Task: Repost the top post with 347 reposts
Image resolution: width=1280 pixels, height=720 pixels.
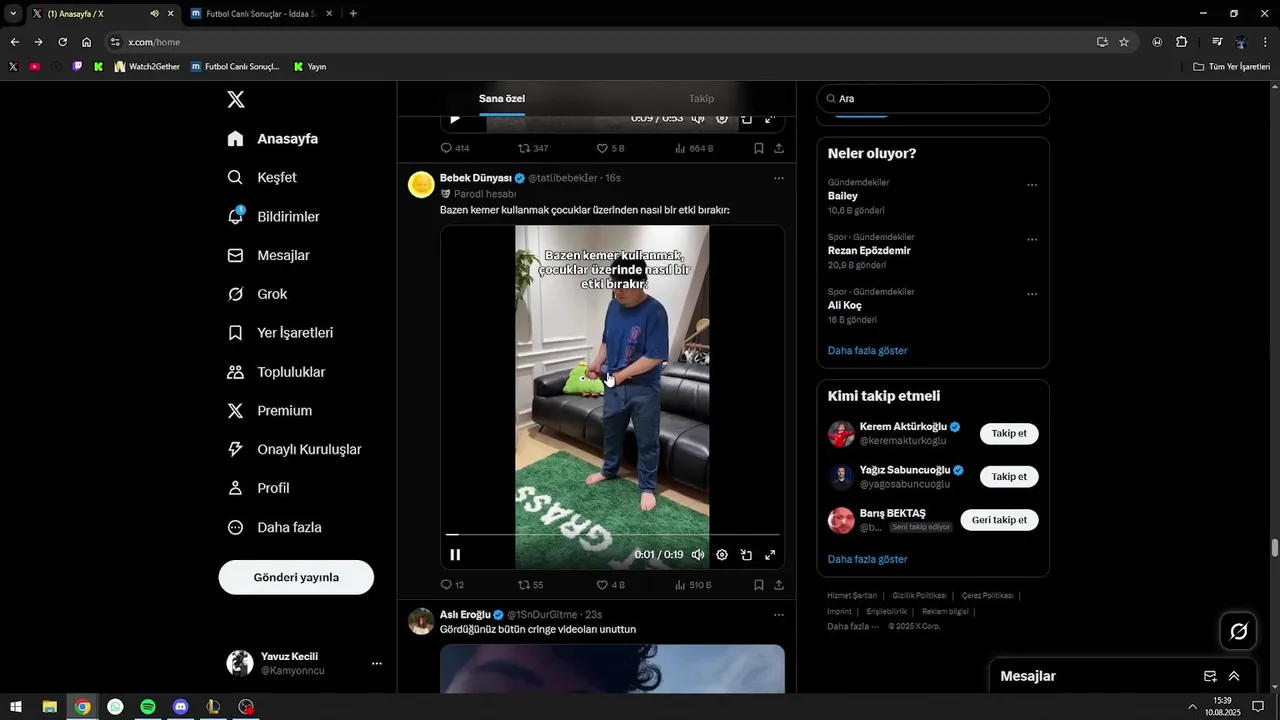Action: [x=533, y=148]
